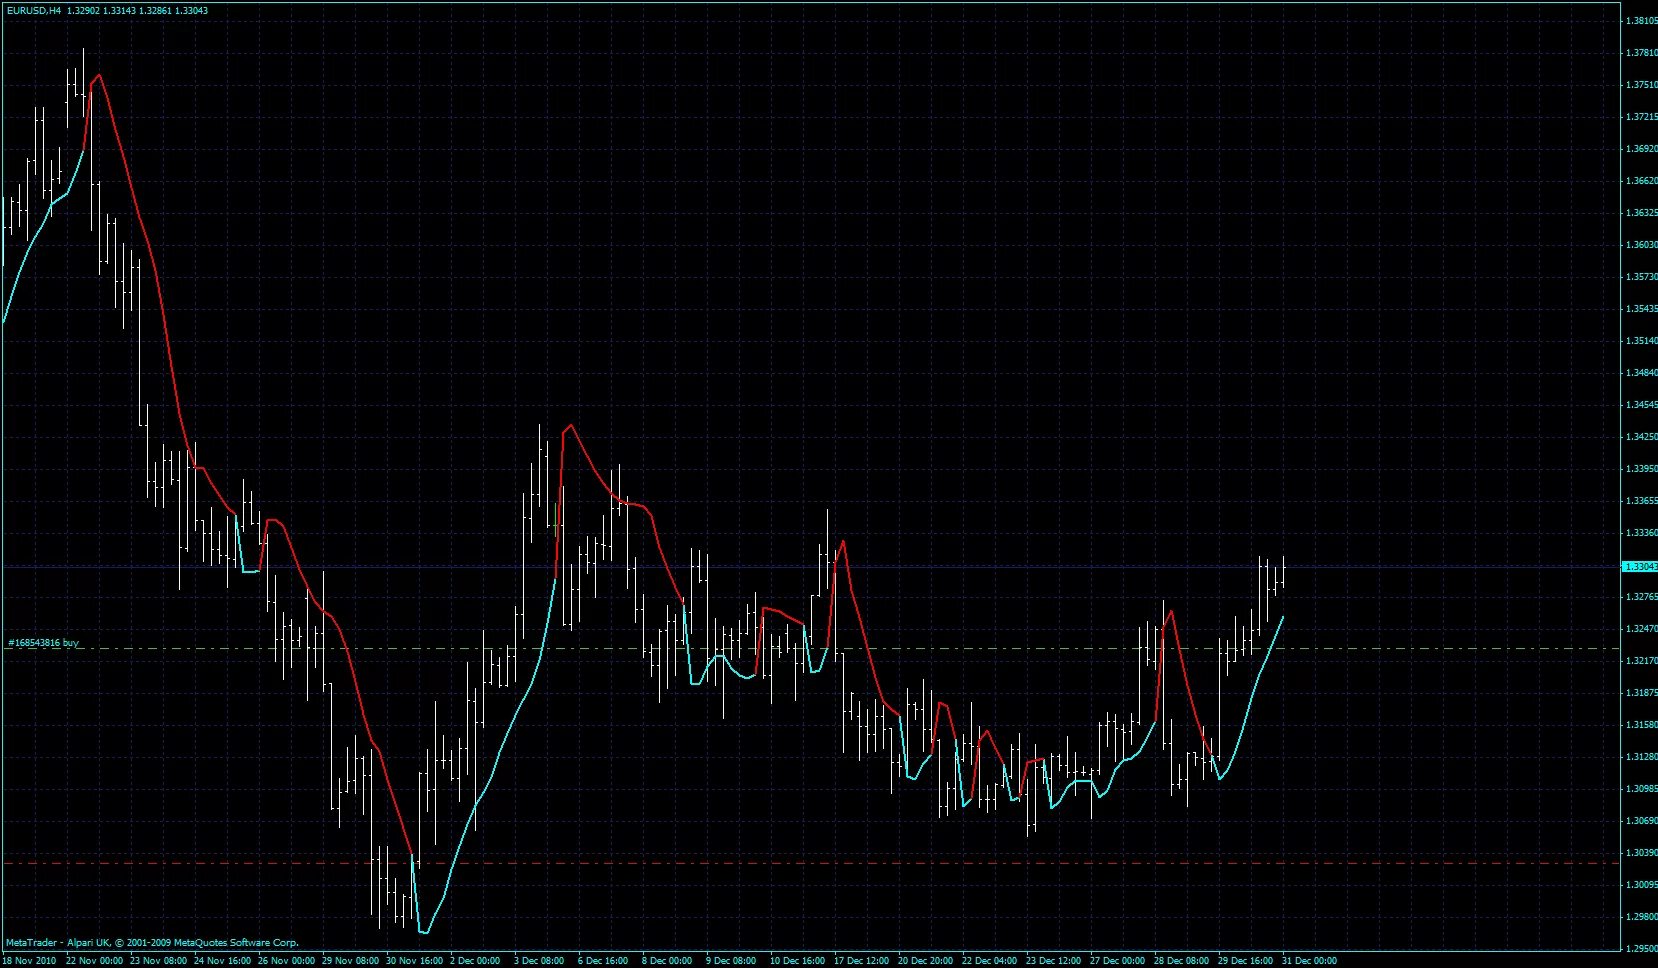Click the 29 Dec 16:00 time label
Viewport: 1658px width, 968px height.
[x=1246, y=961]
